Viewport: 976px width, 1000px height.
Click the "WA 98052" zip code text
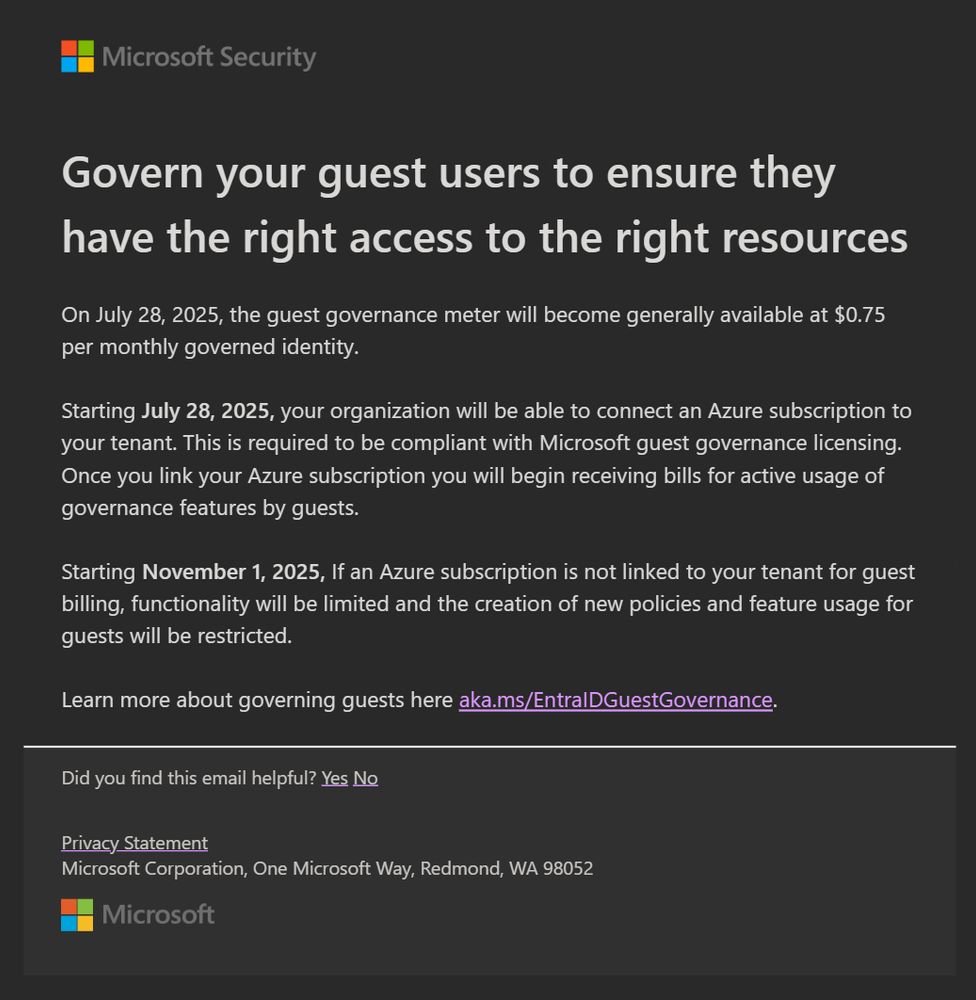[551, 869]
